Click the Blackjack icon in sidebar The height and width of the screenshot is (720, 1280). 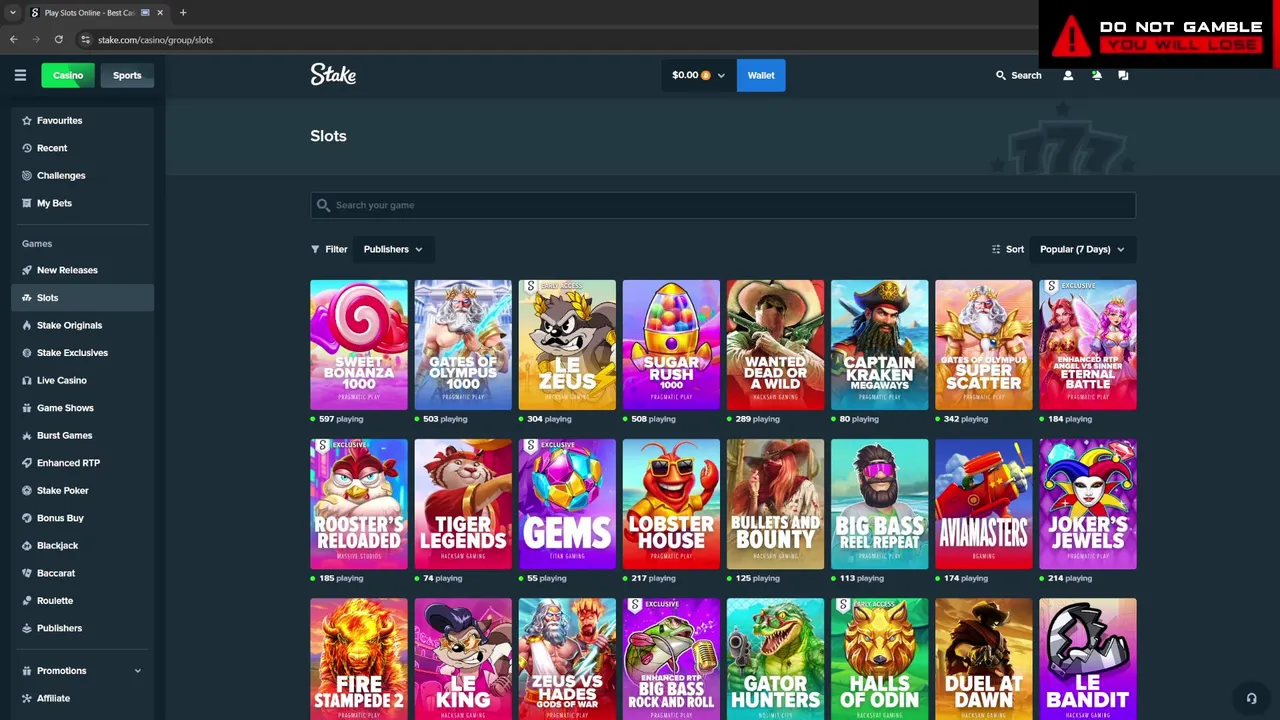[x=27, y=545]
